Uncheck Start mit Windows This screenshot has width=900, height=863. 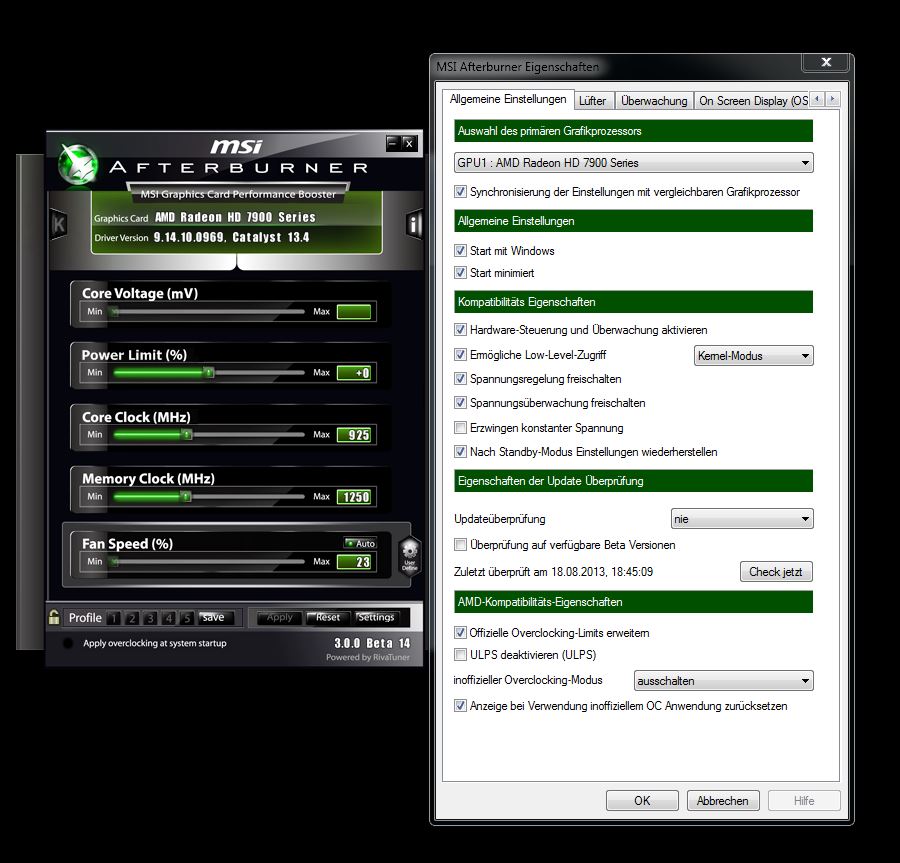pyautogui.click(x=460, y=251)
